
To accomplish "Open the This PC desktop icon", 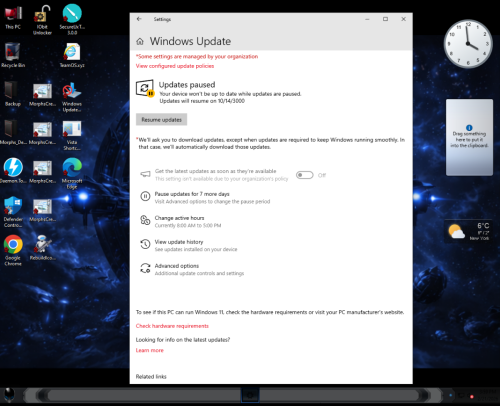I will 13,17.
